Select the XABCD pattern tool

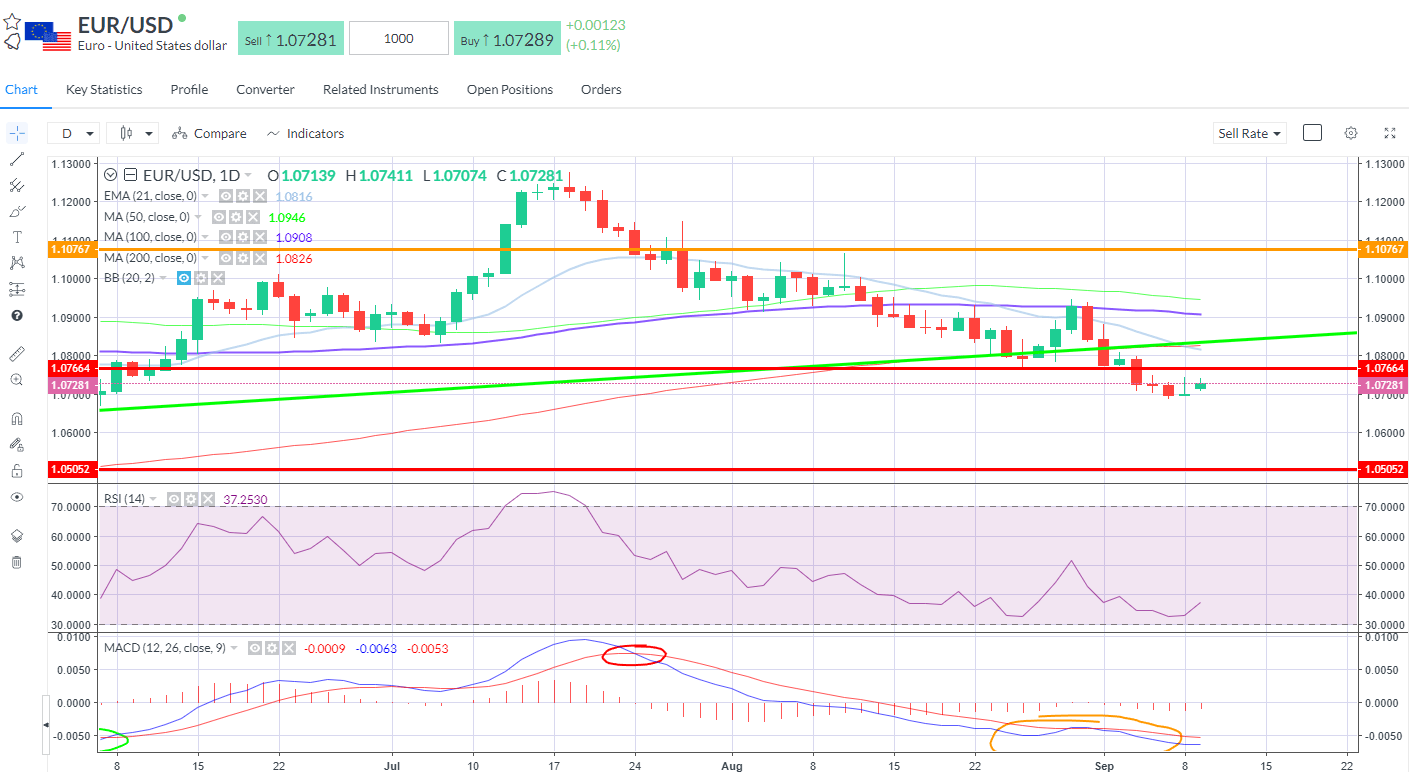[x=17, y=263]
